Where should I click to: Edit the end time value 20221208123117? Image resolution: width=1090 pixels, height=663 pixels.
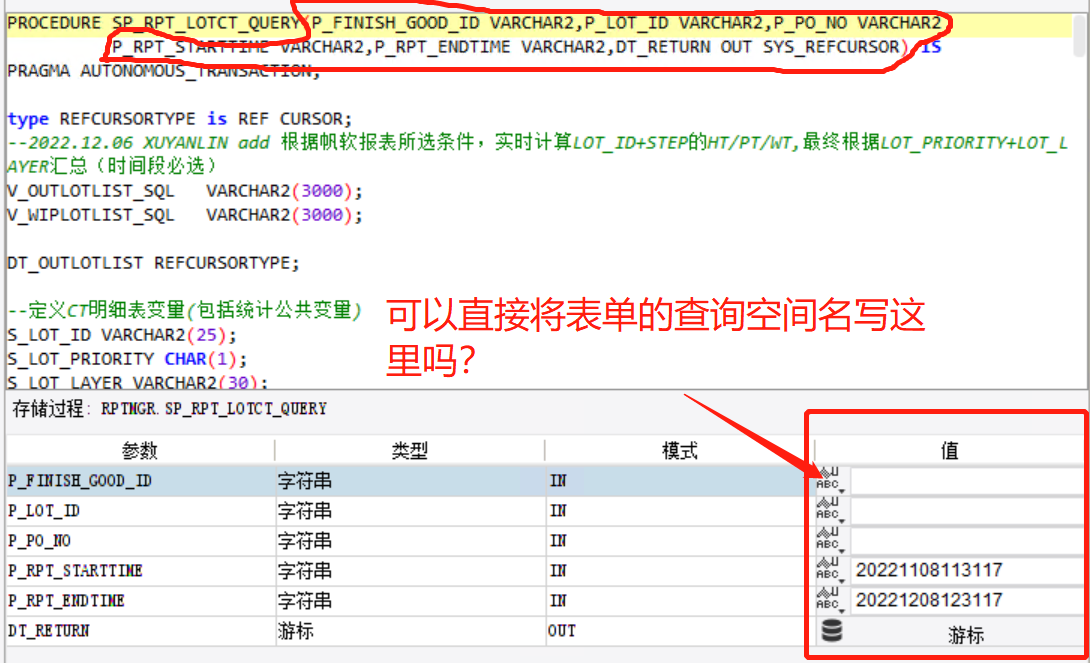tap(967, 600)
